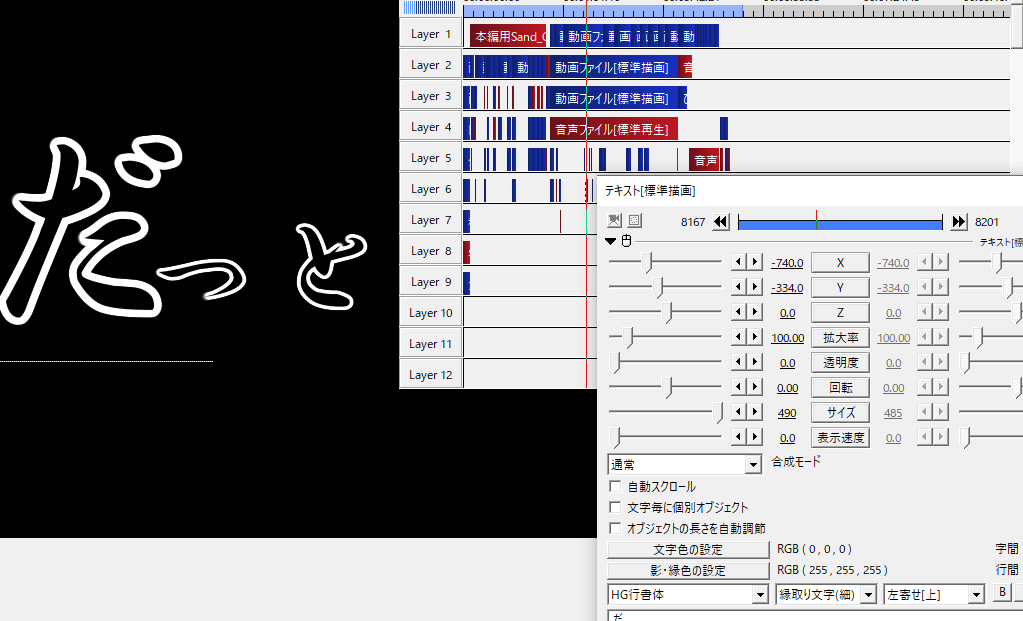The width and height of the screenshot is (1023, 621).
Task: Click the 影・縁色の設定 button
Action: 688,571
